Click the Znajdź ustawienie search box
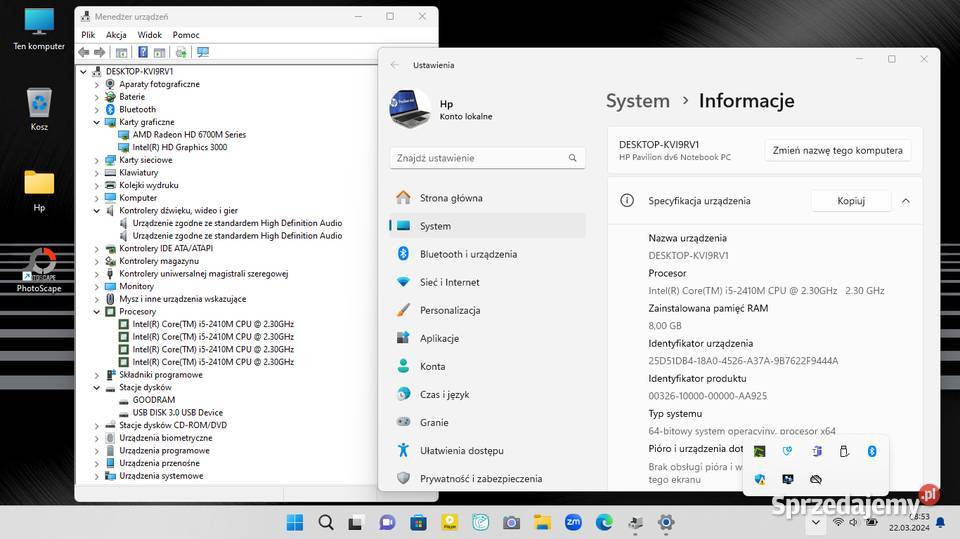Image resolution: width=960 pixels, height=539 pixels. 487,158
